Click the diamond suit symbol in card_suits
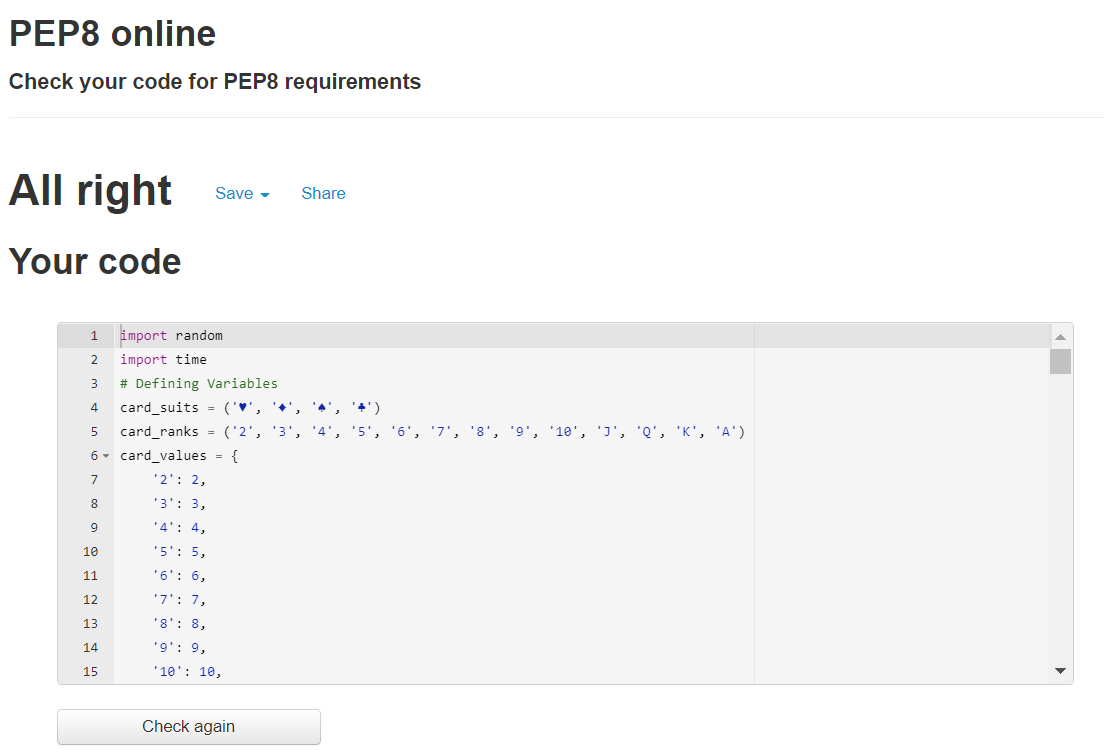Screen dimensions: 1104x750 pos(281,407)
